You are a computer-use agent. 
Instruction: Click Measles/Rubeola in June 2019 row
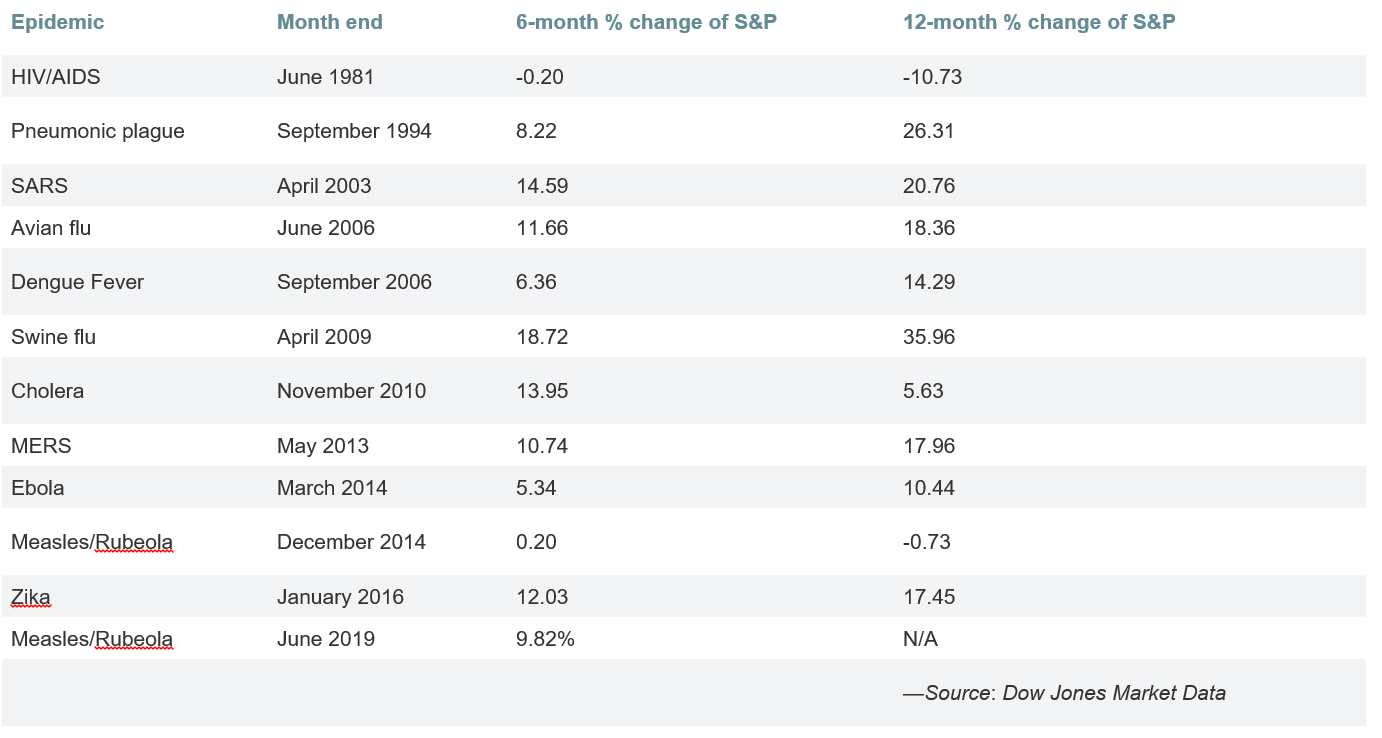coord(92,639)
